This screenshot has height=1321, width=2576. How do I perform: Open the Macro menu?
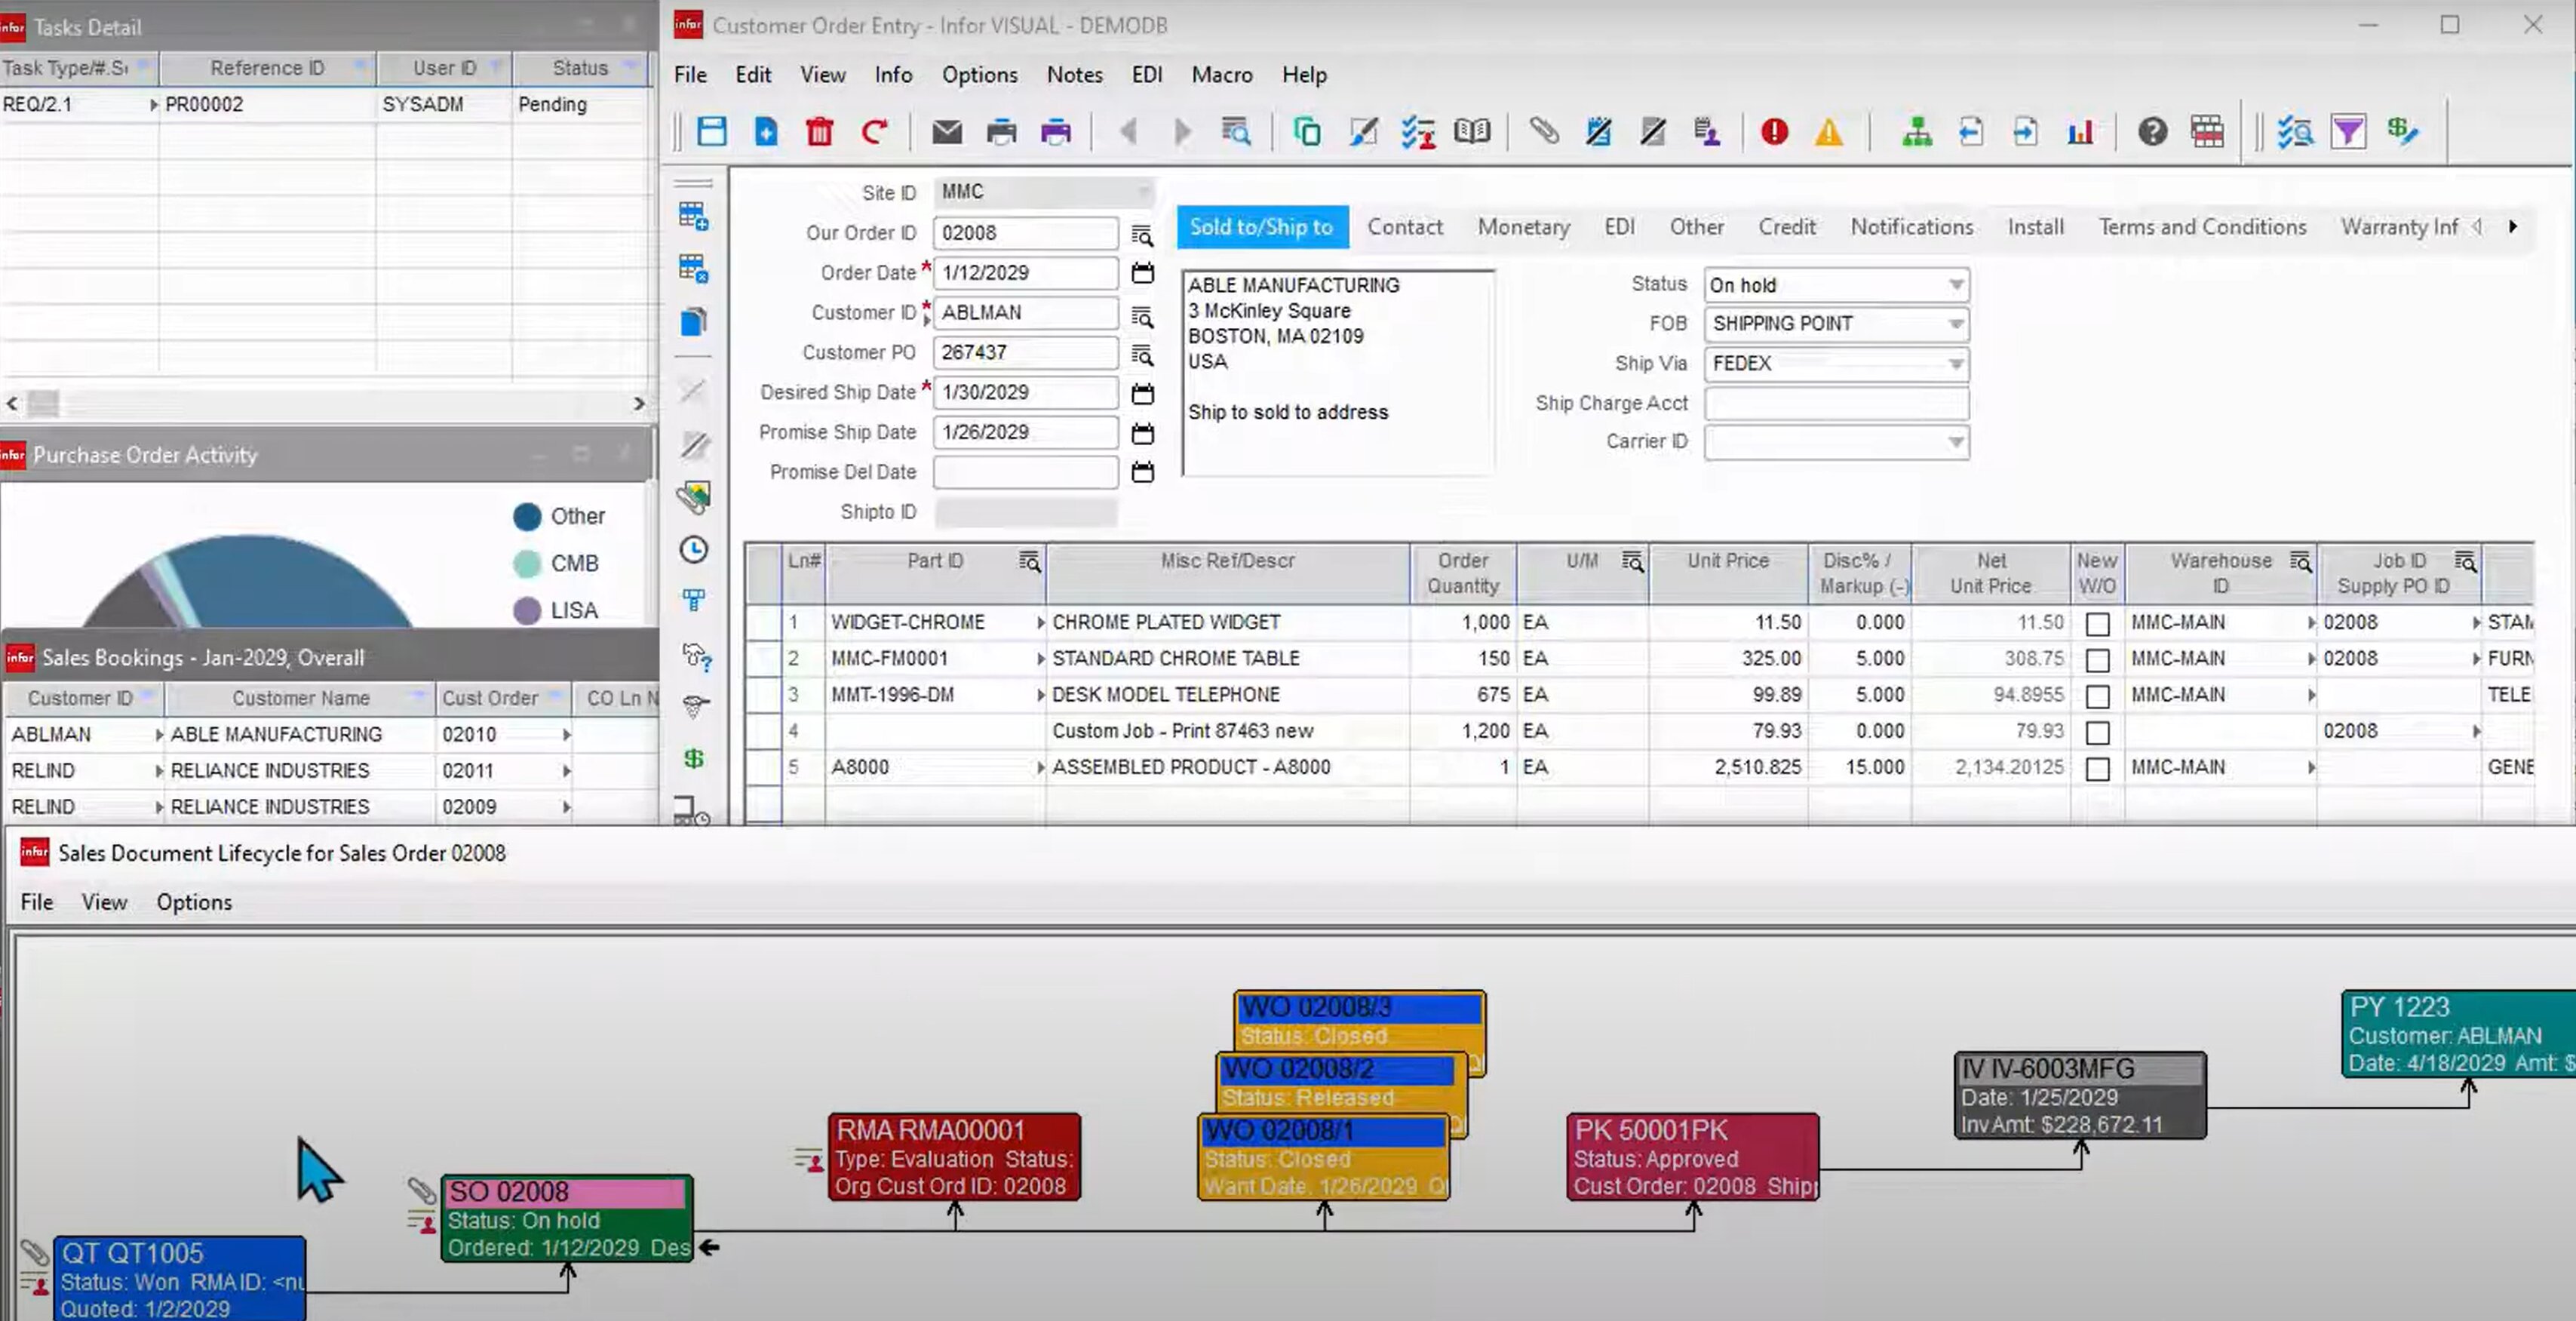tap(1221, 75)
